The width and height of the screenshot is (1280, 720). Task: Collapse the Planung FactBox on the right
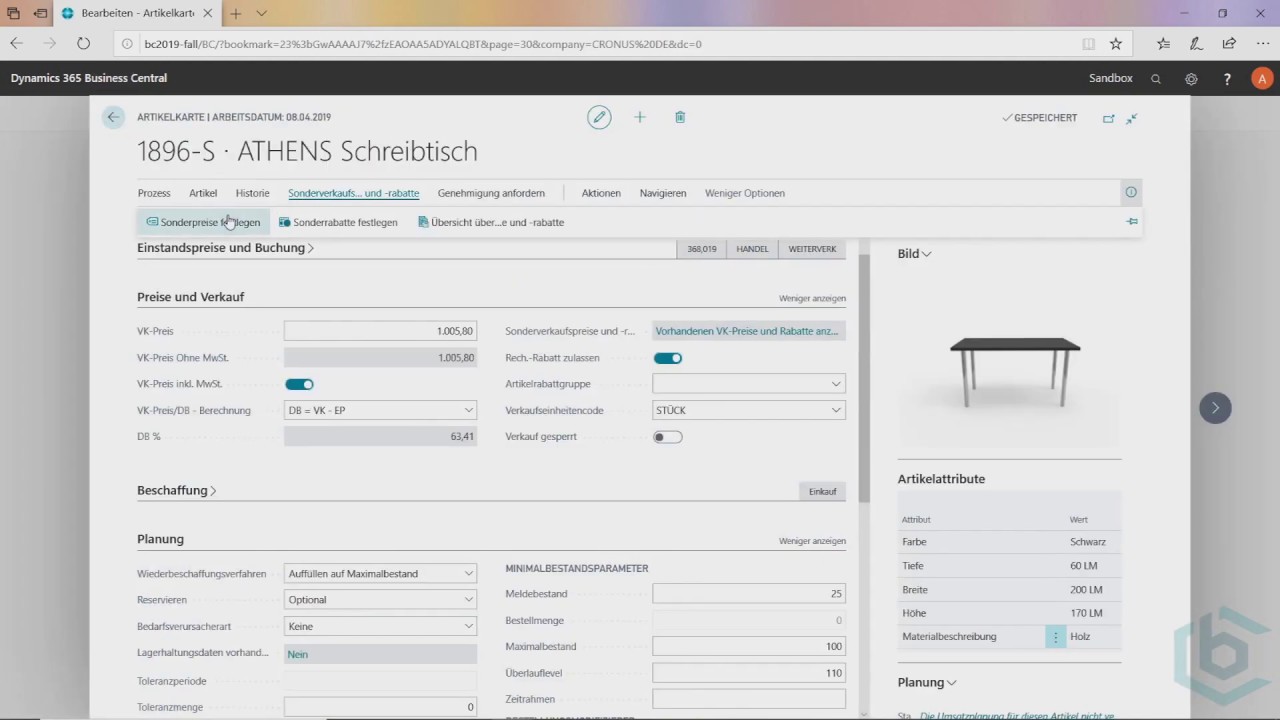click(927, 683)
